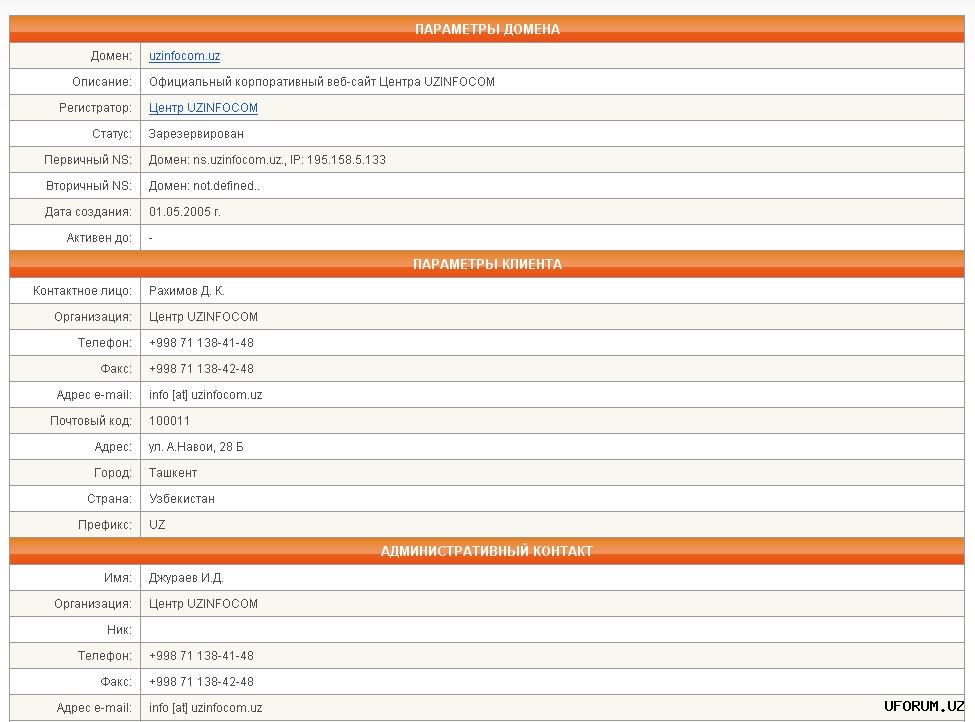Screen dimensions: 975x722
Task: Click the 'АДМИНИСТРАТИВНЫЙ КОНТАКТ' section header
Action: point(487,551)
